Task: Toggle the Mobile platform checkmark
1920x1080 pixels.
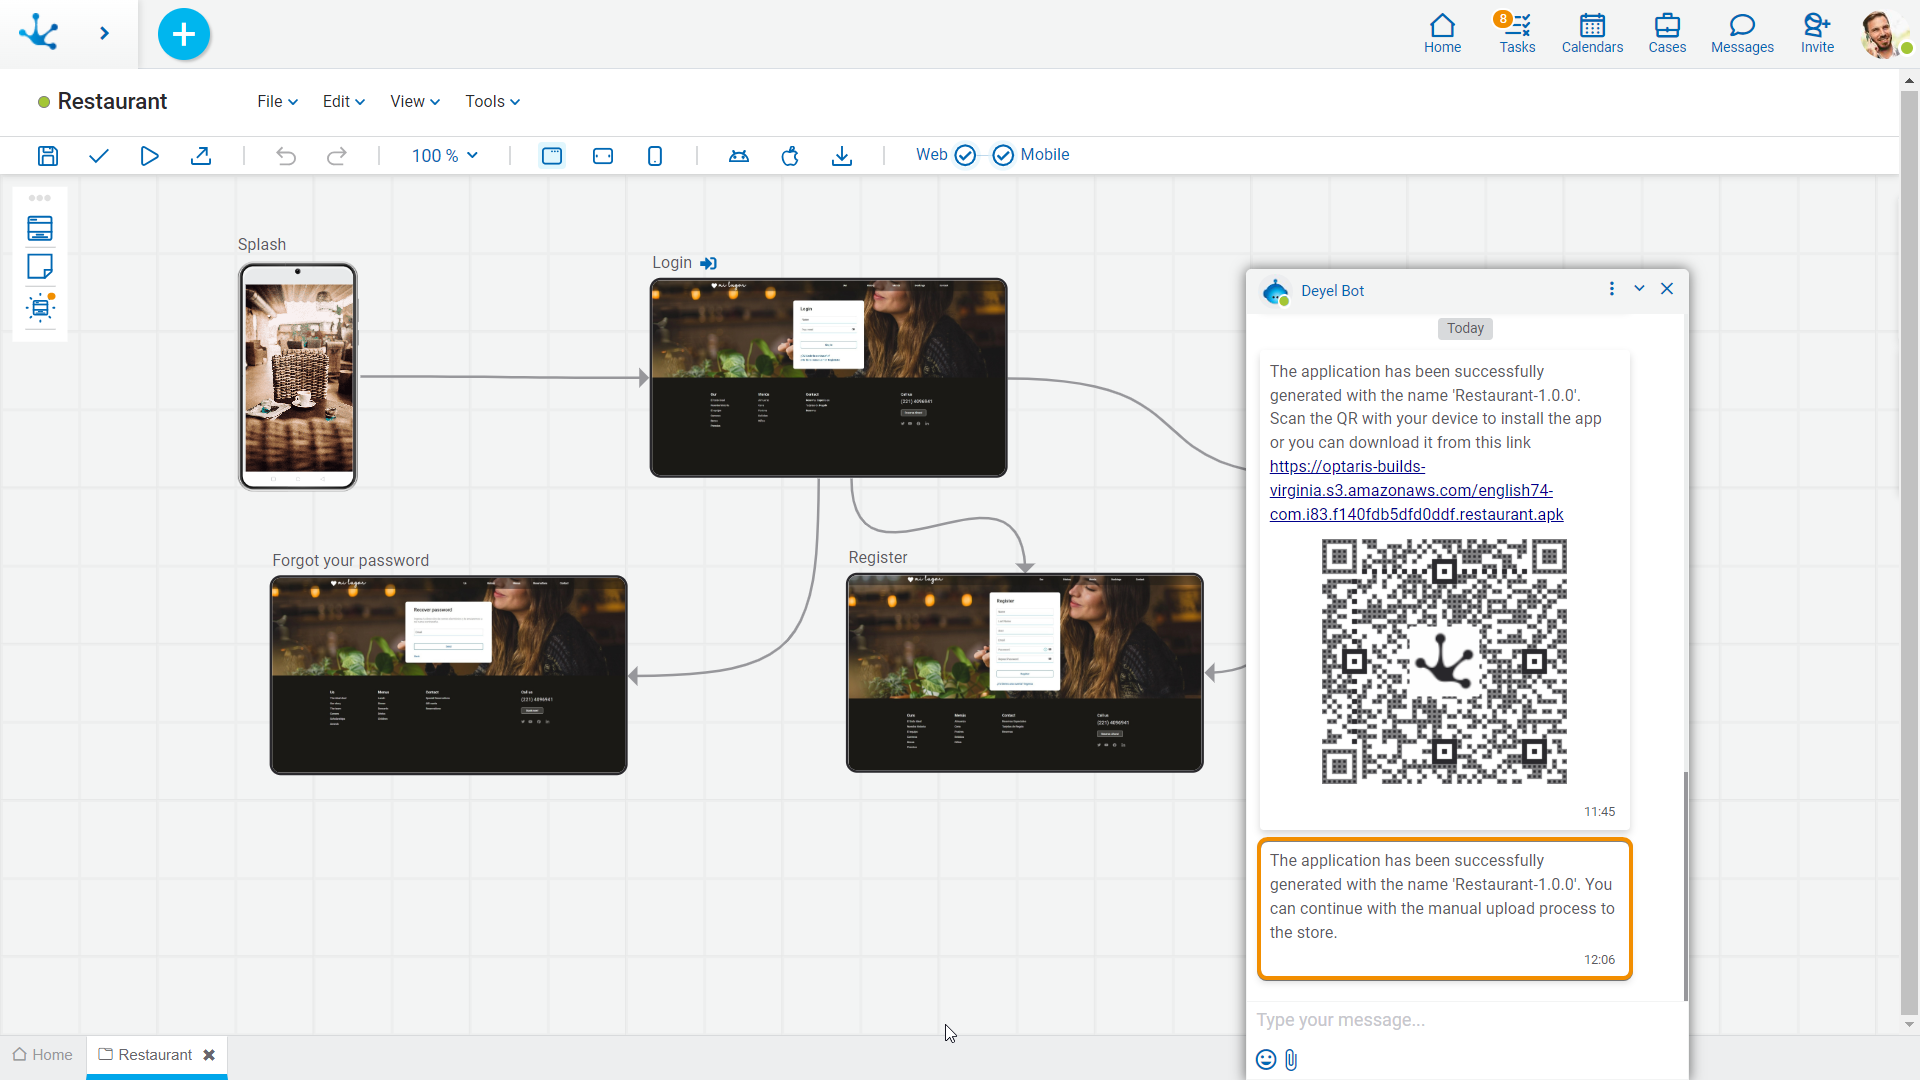Action: click(x=1003, y=155)
